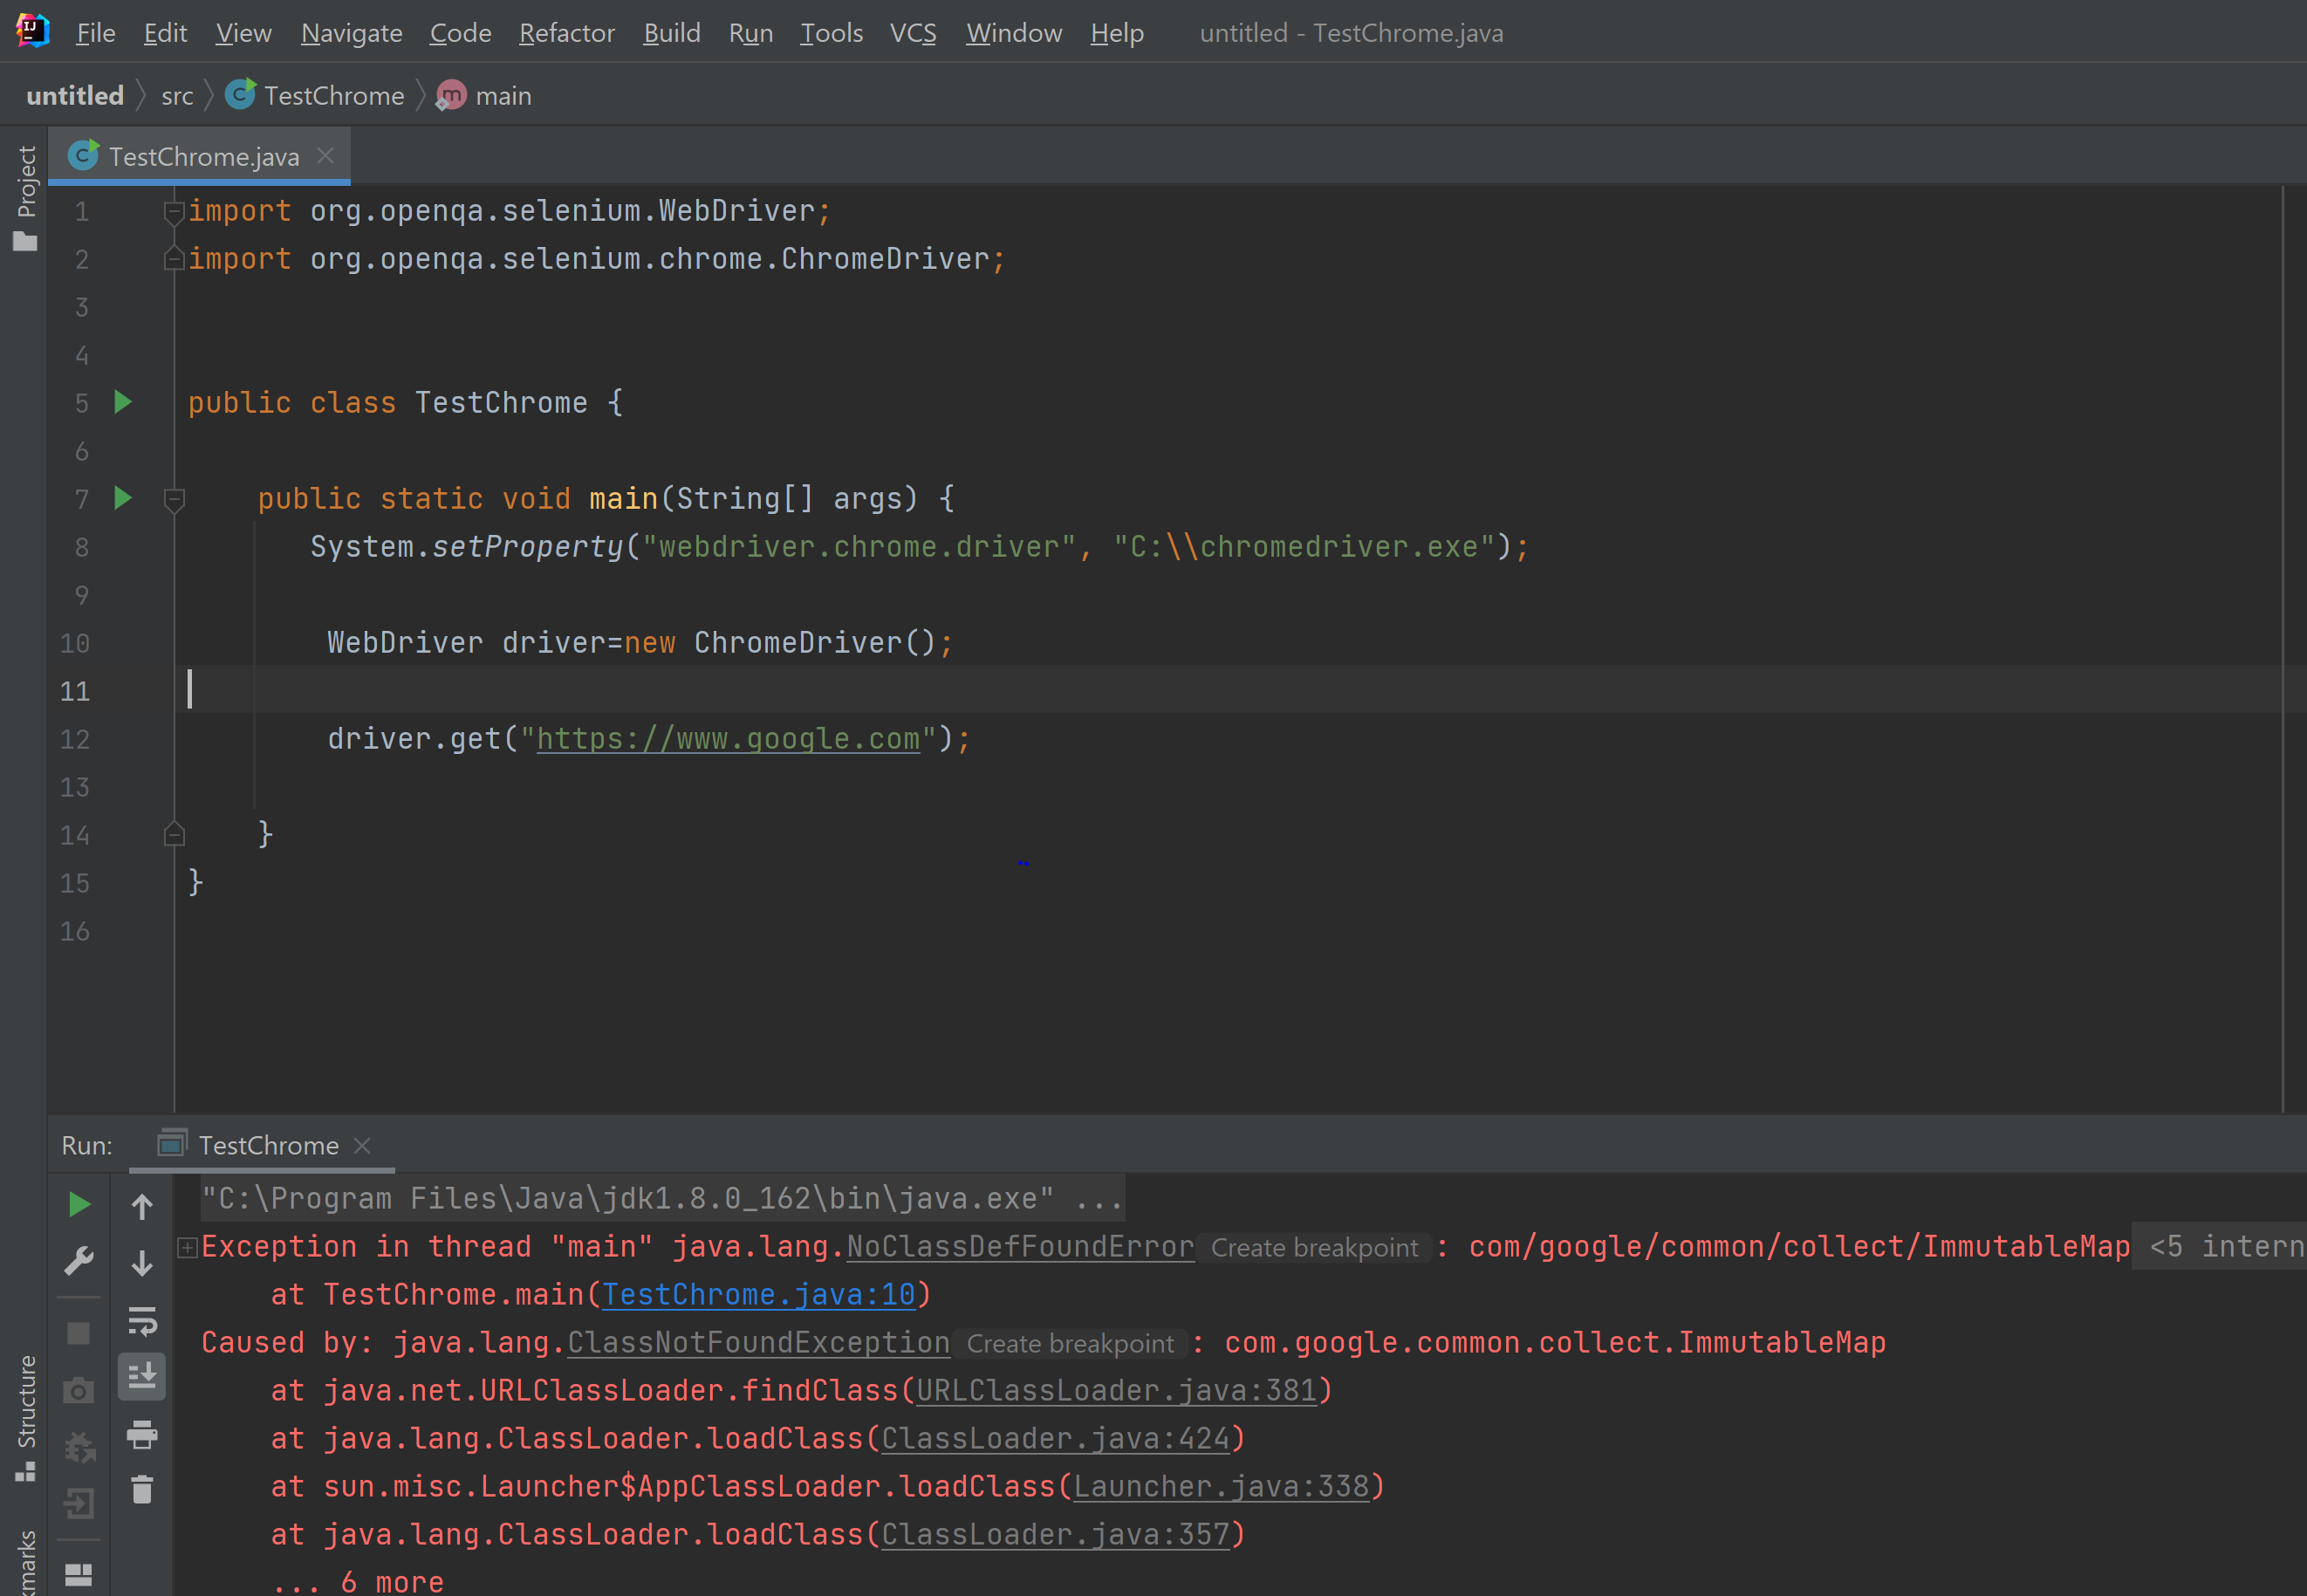Toggle soft-wrap in the console
This screenshot has height=1596, width=2307.
pyautogui.click(x=142, y=1321)
